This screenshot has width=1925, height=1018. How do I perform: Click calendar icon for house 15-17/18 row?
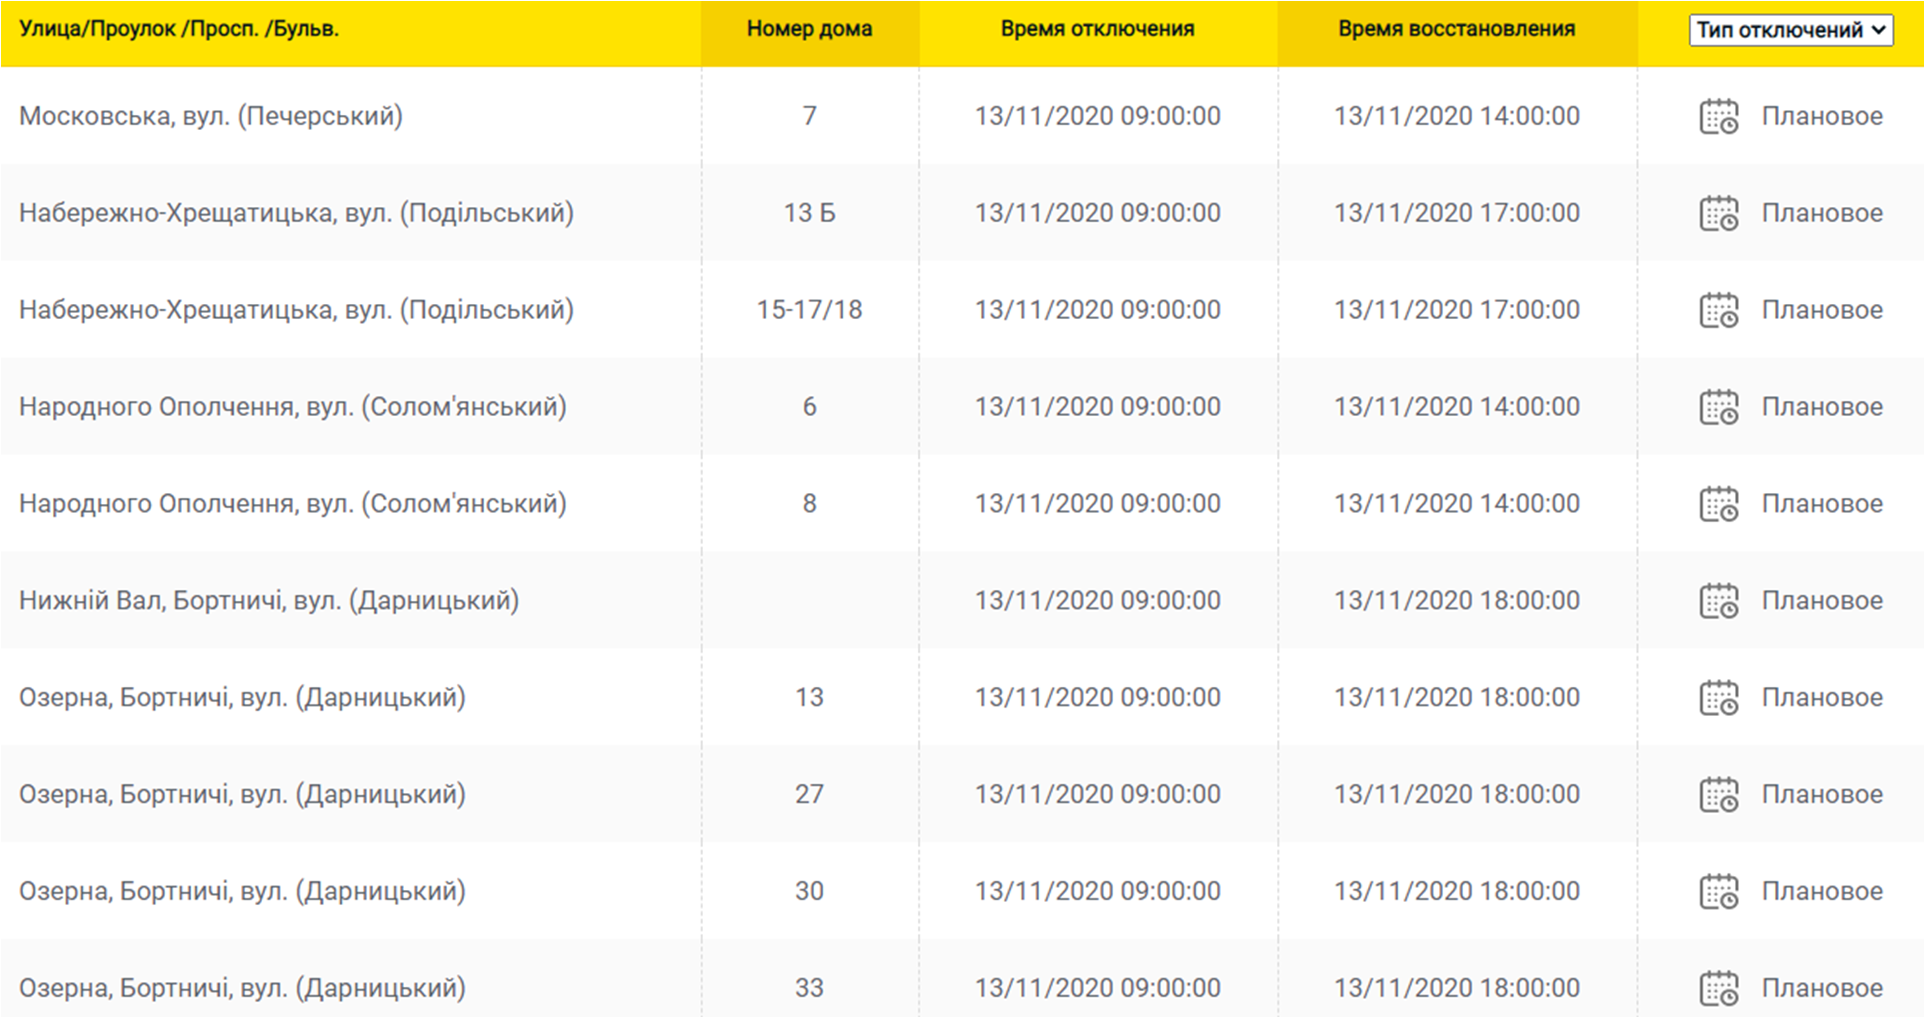(x=1719, y=310)
